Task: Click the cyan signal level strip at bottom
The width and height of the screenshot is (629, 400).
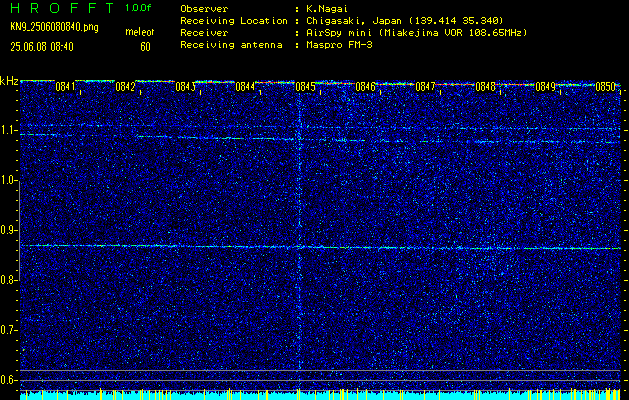Action: pos(320,395)
